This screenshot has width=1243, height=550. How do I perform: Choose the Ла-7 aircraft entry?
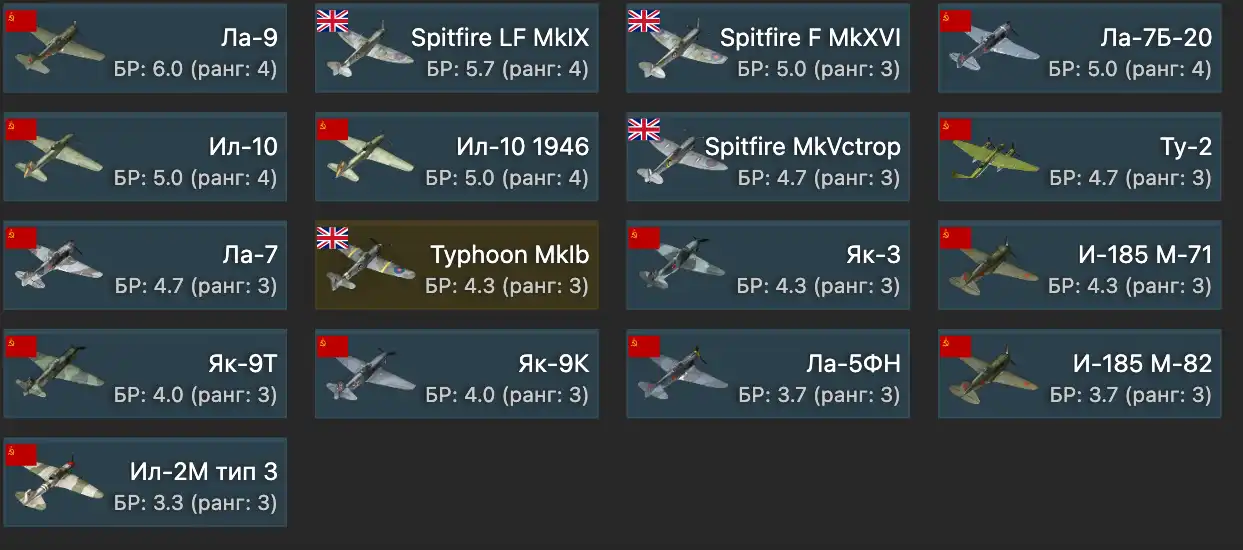(x=145, y=265)
